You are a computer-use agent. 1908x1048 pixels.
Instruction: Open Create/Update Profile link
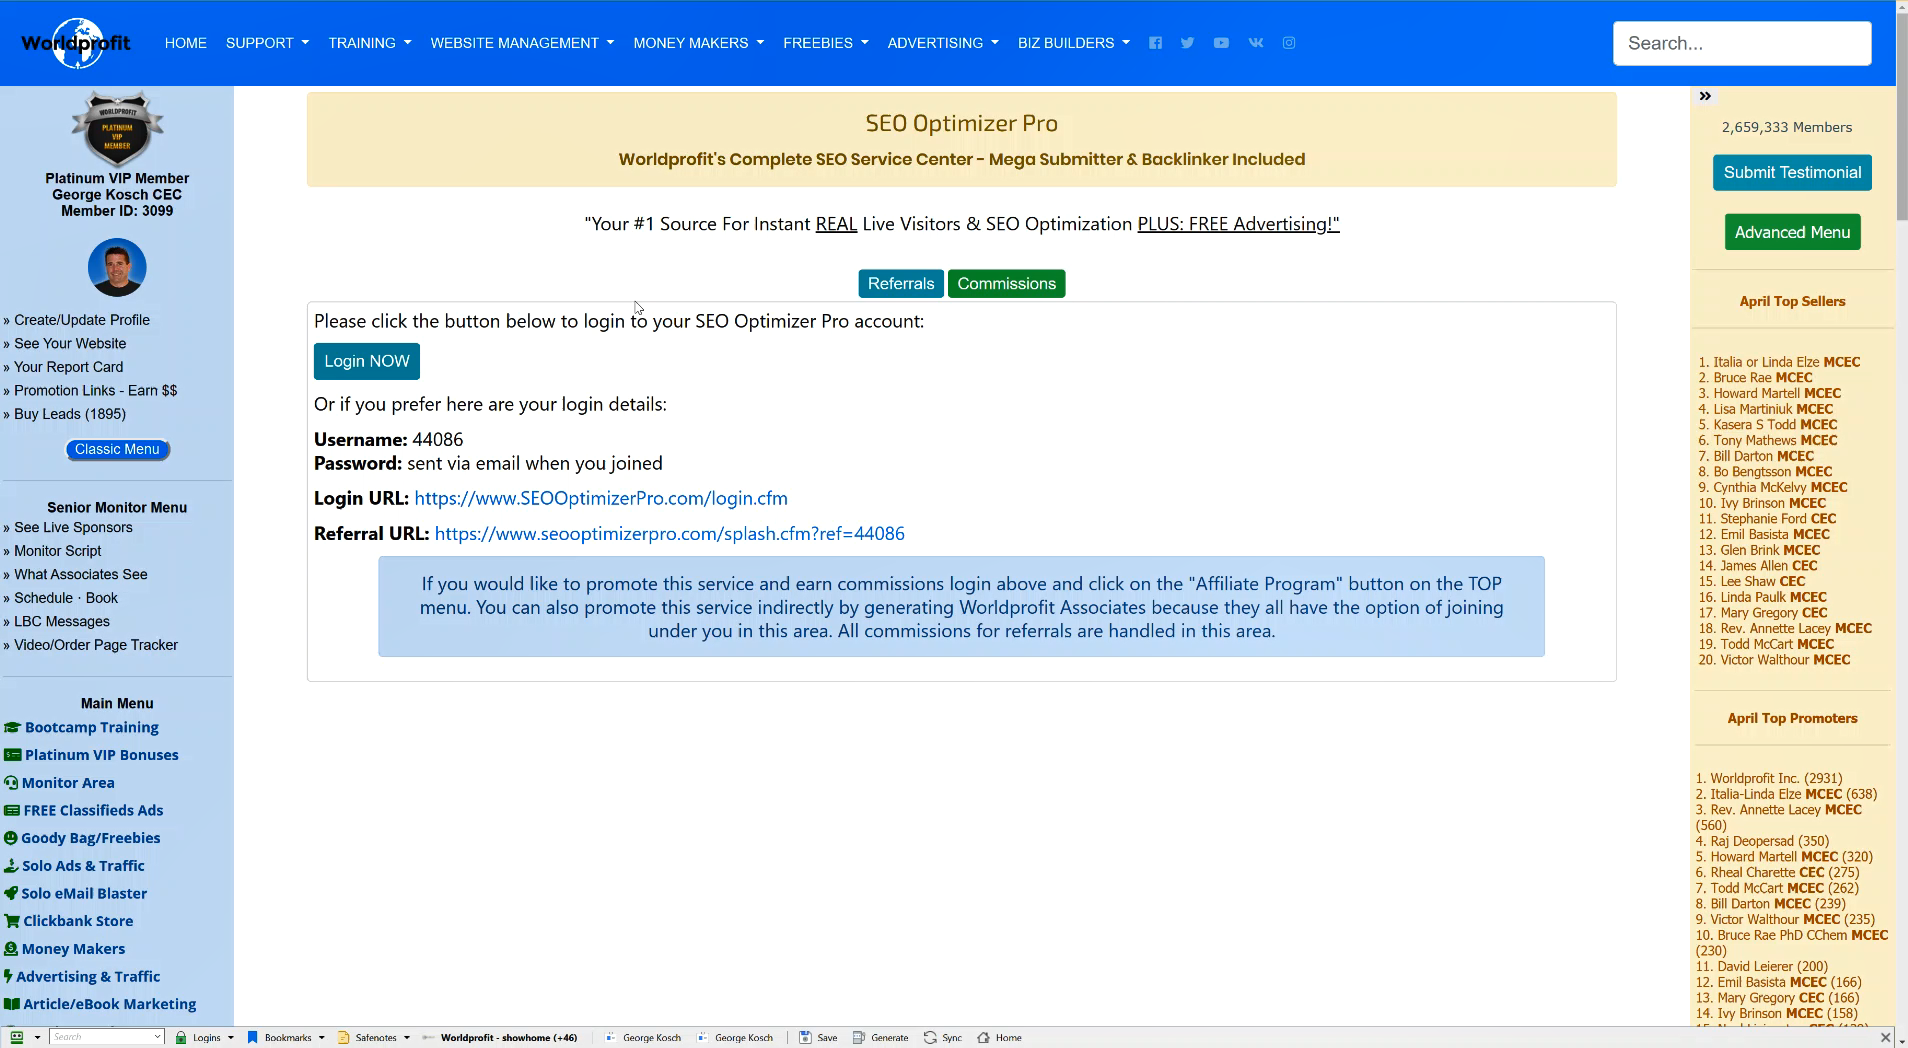[81, 320]
